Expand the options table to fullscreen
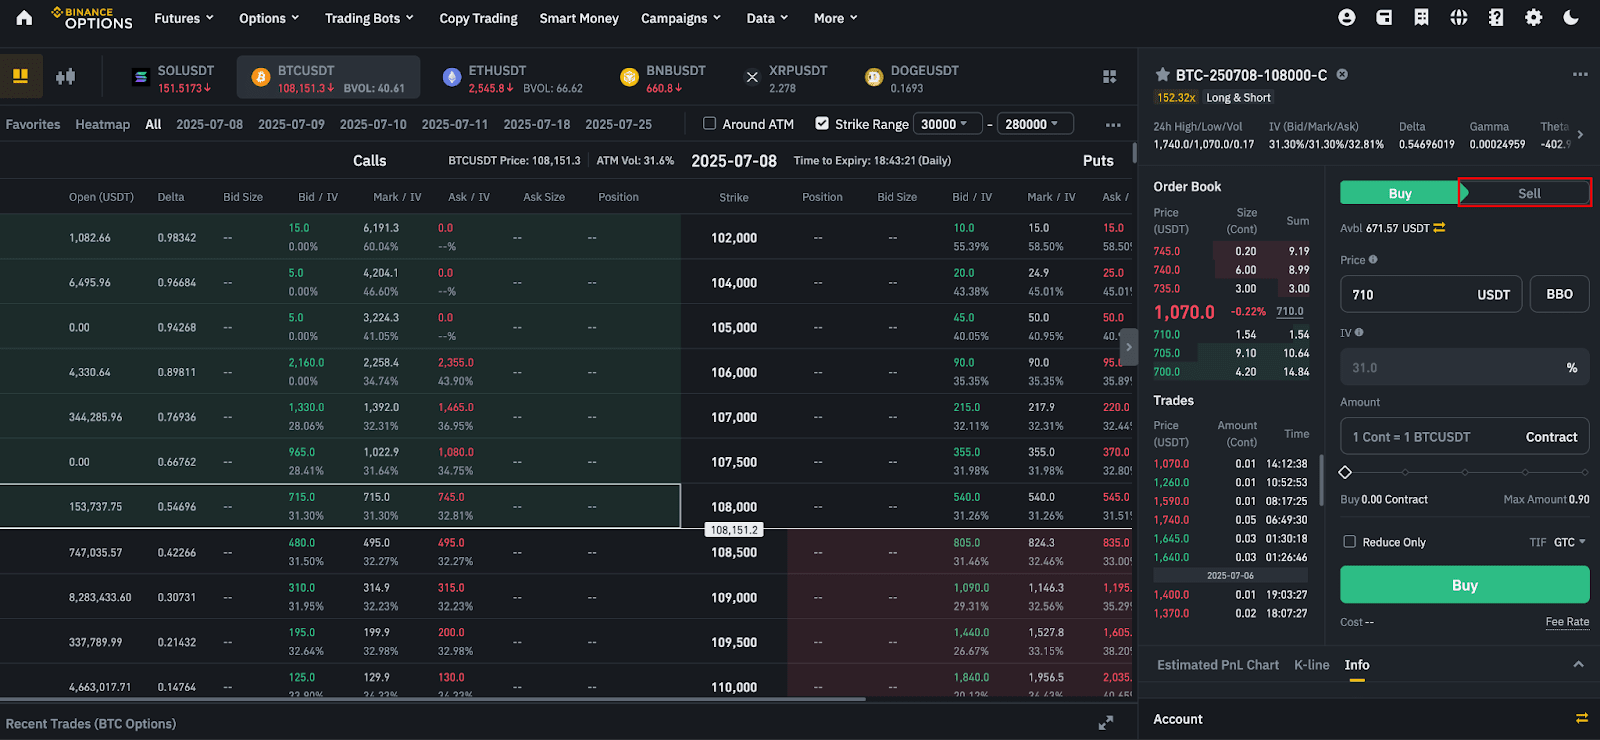The width and height of the screenshot is (1600, 740). 1106,723
